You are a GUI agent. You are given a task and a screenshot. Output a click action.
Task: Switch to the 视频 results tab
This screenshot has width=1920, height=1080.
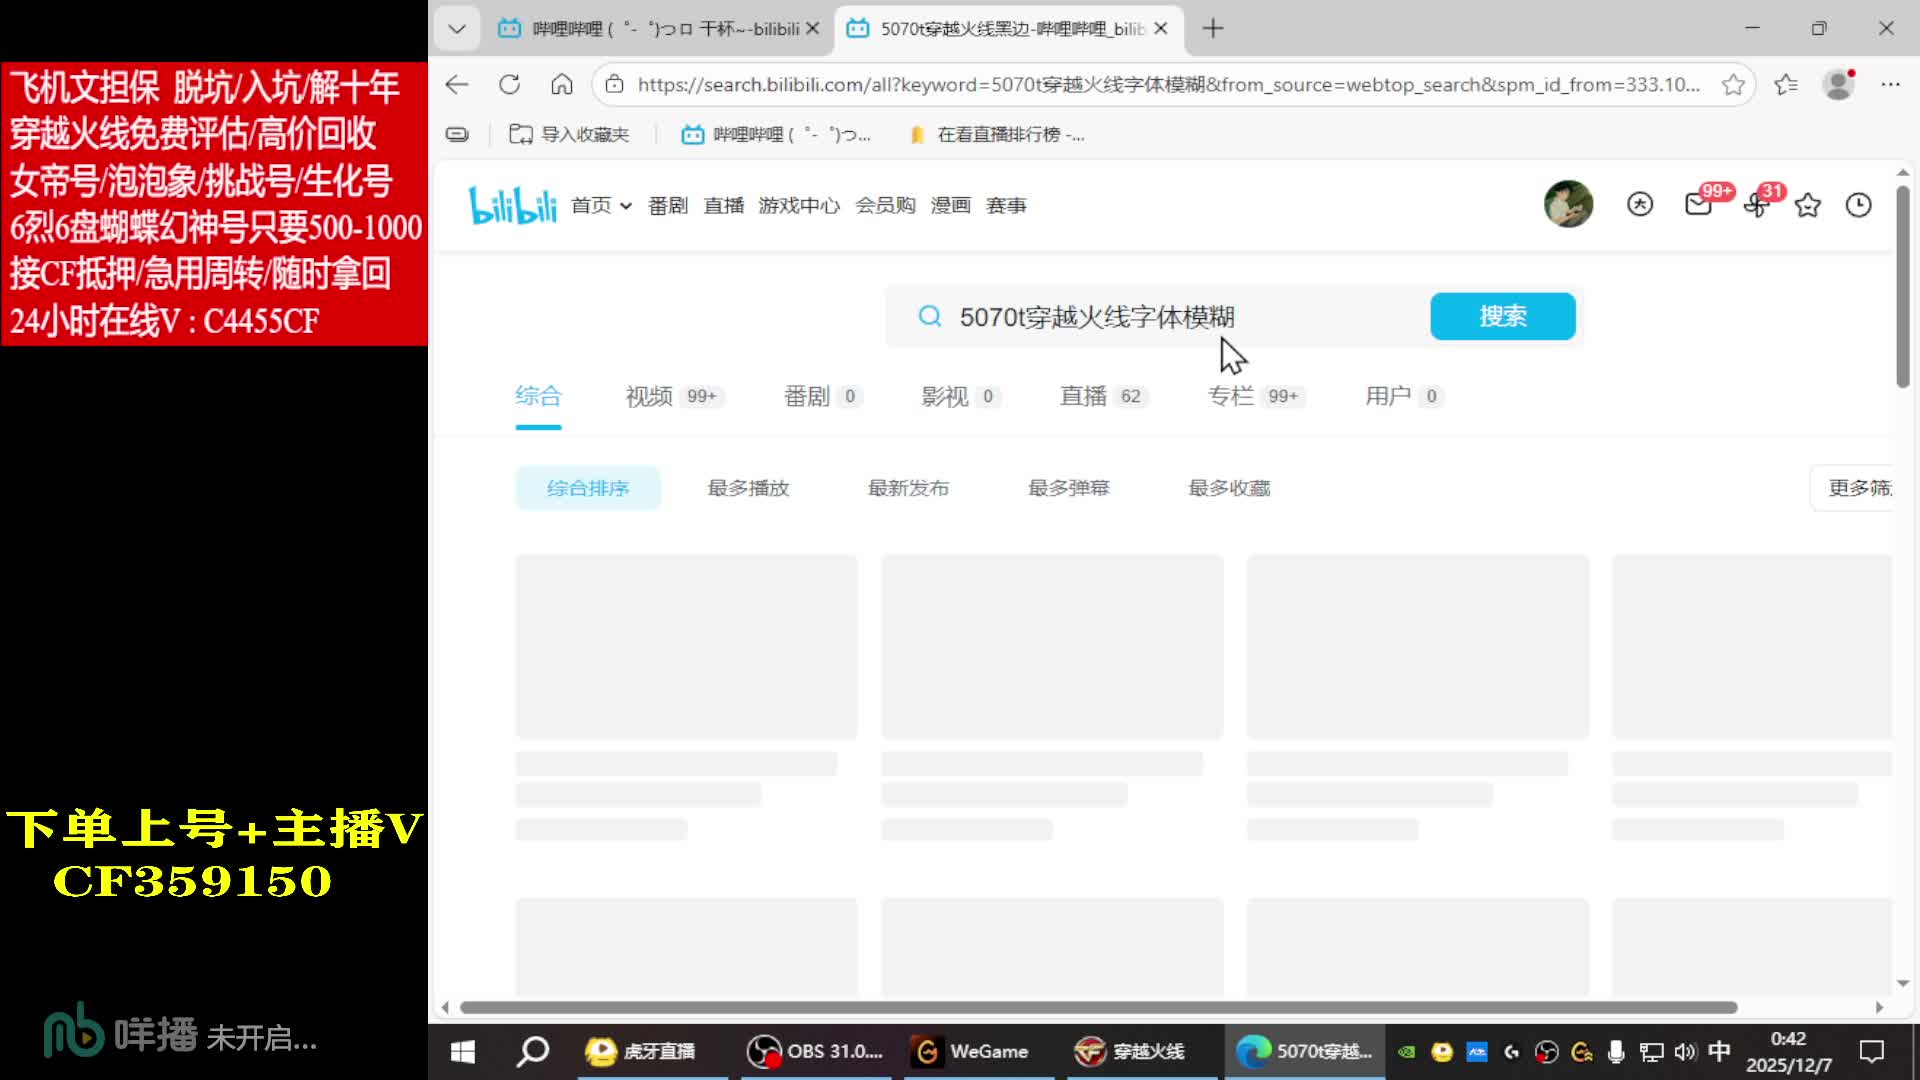[650, 396]
